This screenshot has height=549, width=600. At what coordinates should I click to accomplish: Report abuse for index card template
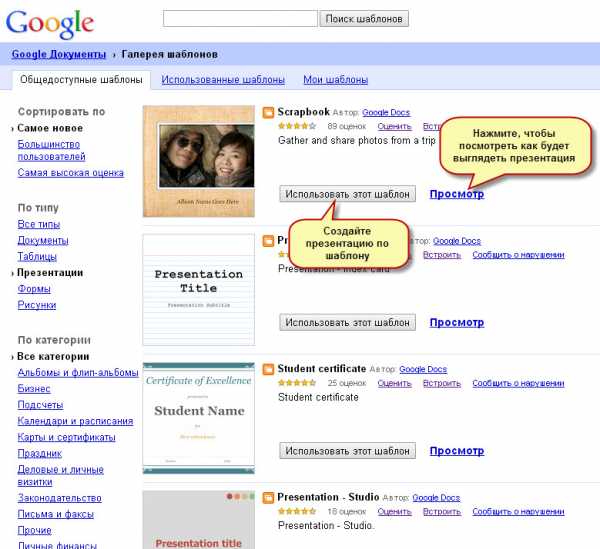[x=518, y=255]
